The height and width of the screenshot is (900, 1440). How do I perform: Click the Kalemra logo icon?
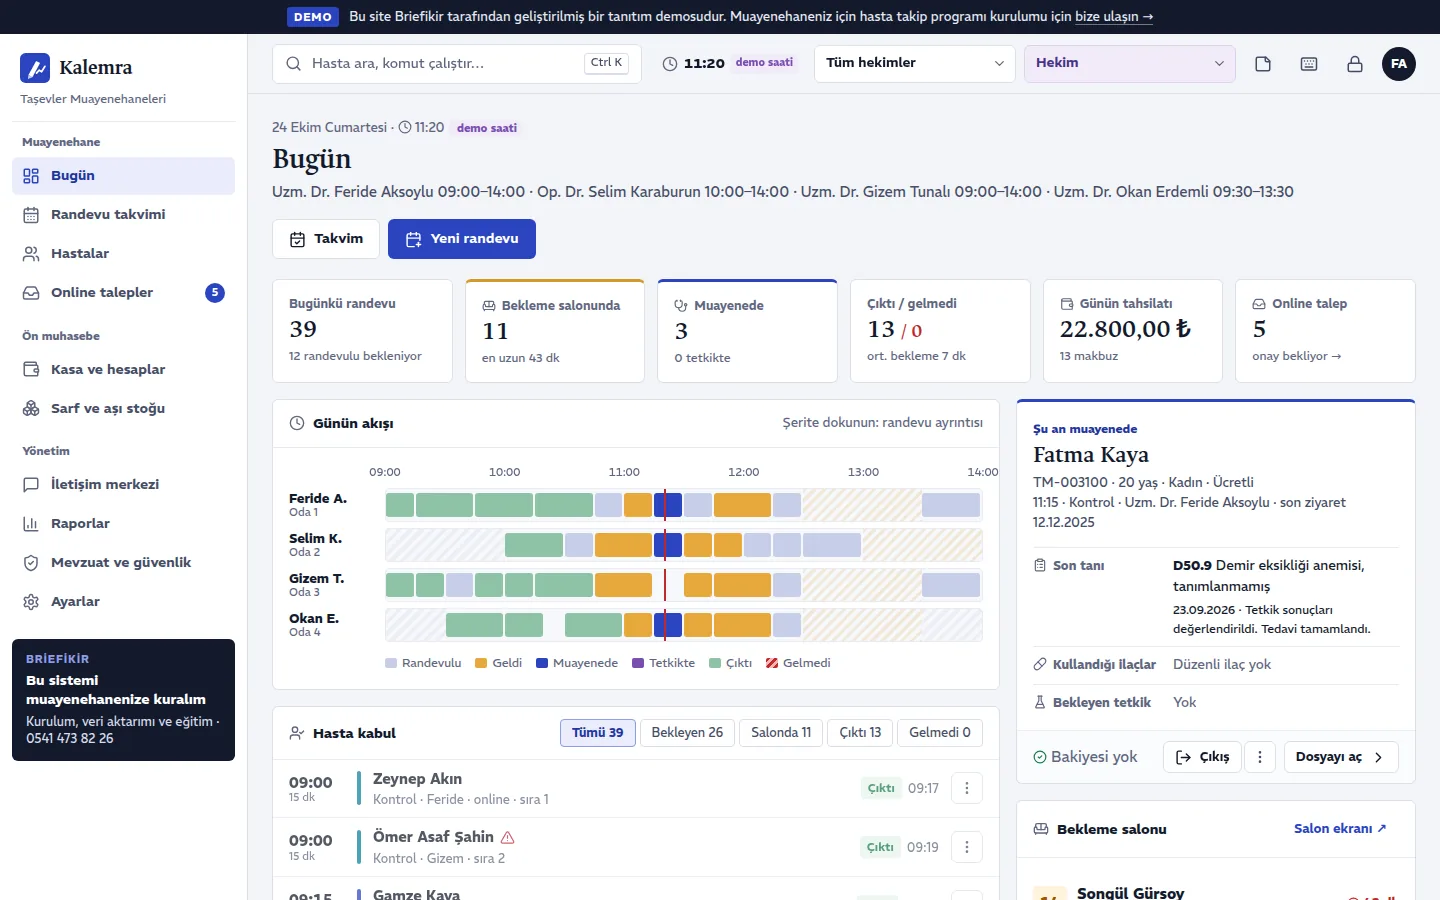[35, 68]
